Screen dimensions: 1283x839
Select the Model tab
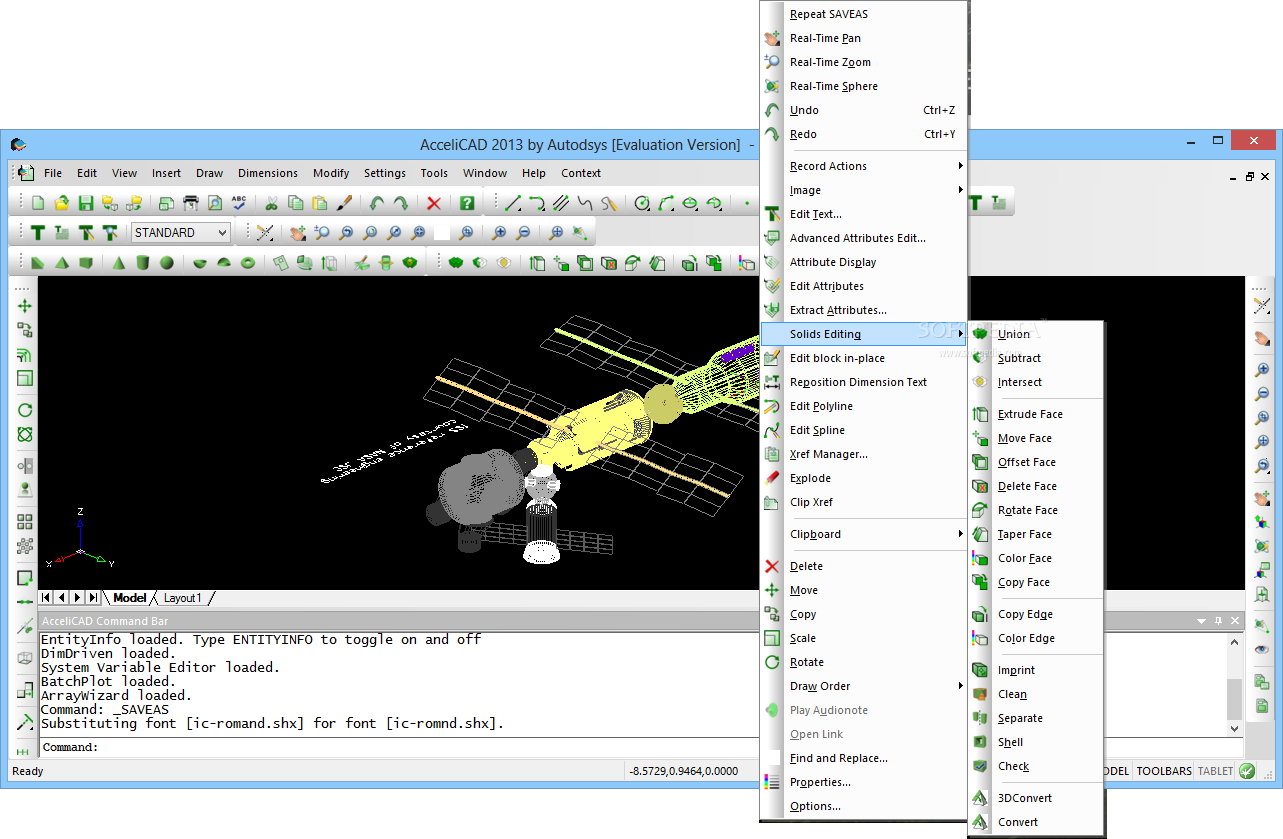click(130, 598)
